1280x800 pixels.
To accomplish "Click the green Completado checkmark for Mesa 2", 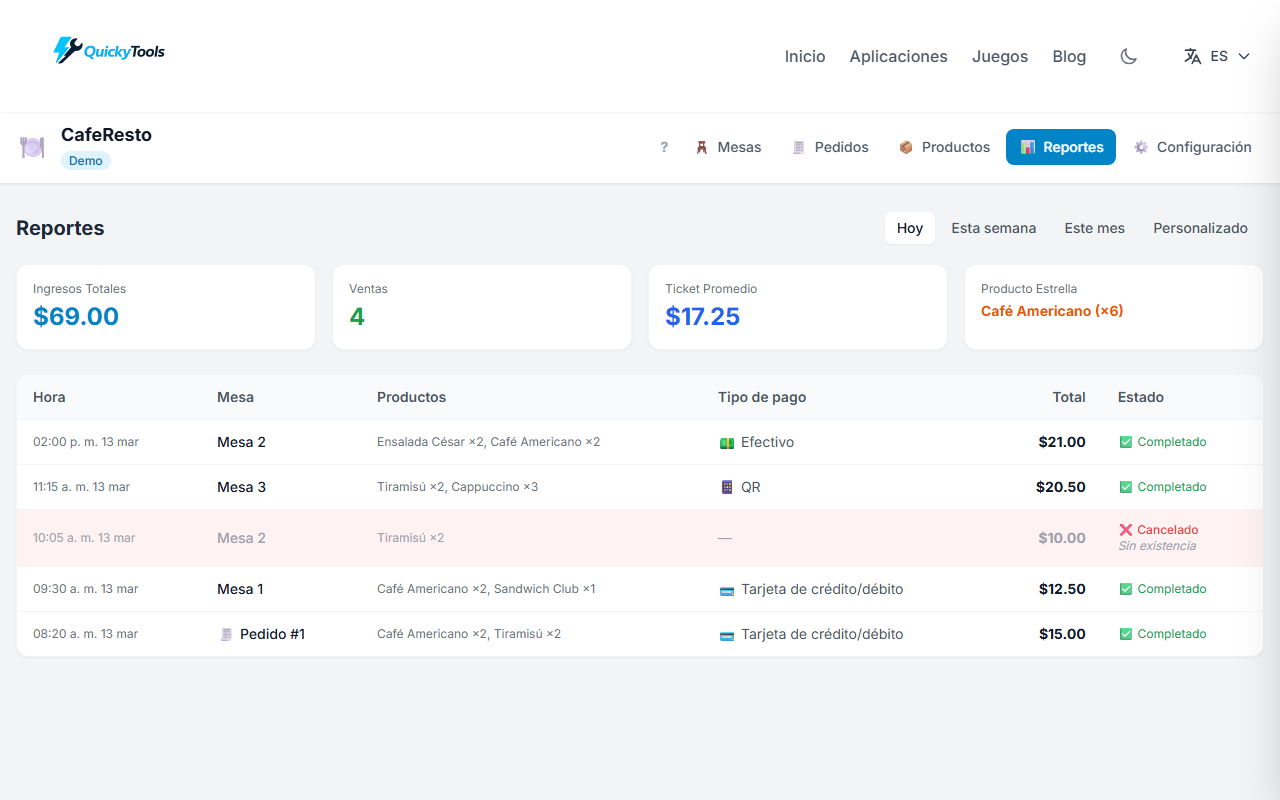I will (1128, 441).
